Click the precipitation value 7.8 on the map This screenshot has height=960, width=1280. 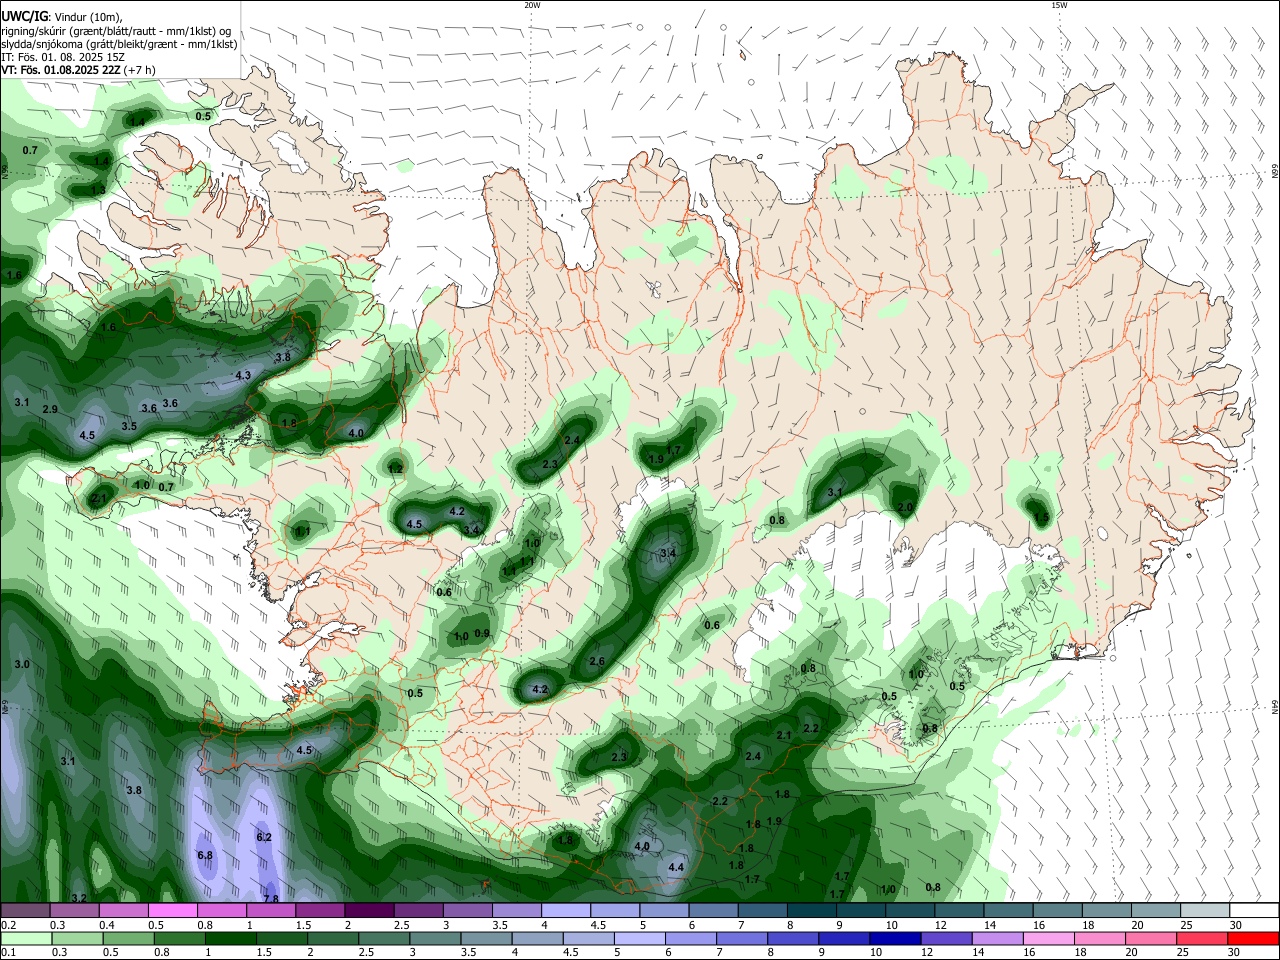pos(270,899)
